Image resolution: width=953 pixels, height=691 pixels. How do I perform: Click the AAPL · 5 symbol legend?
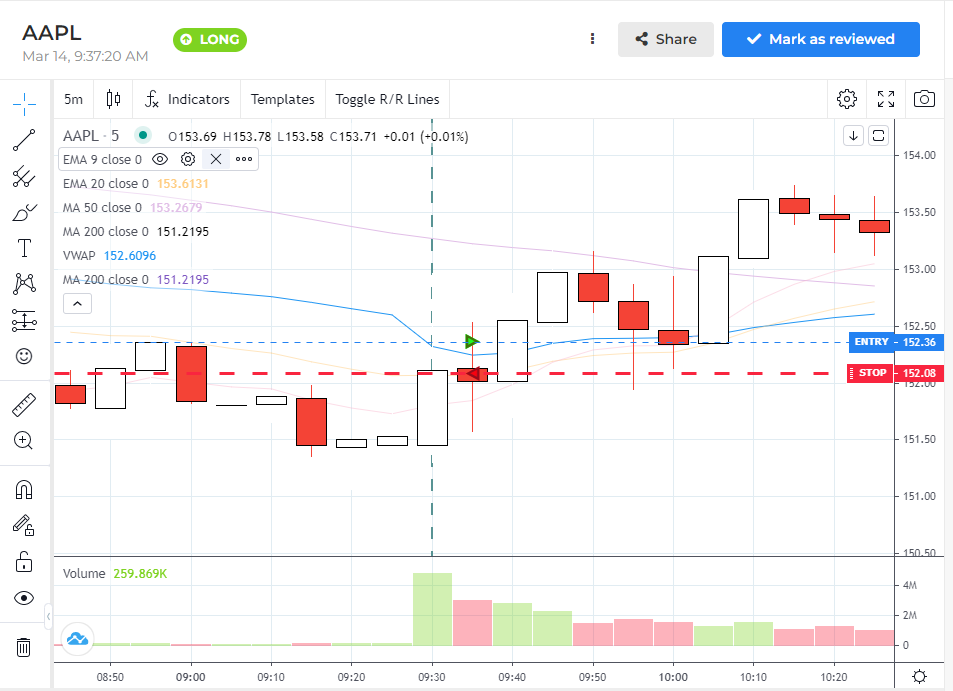(x=91, y=136)
